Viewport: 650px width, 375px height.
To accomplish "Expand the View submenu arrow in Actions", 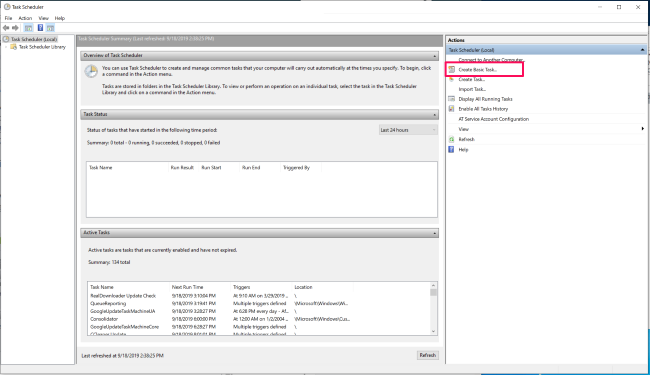I will pyautogui.click(x=643, y=129).
